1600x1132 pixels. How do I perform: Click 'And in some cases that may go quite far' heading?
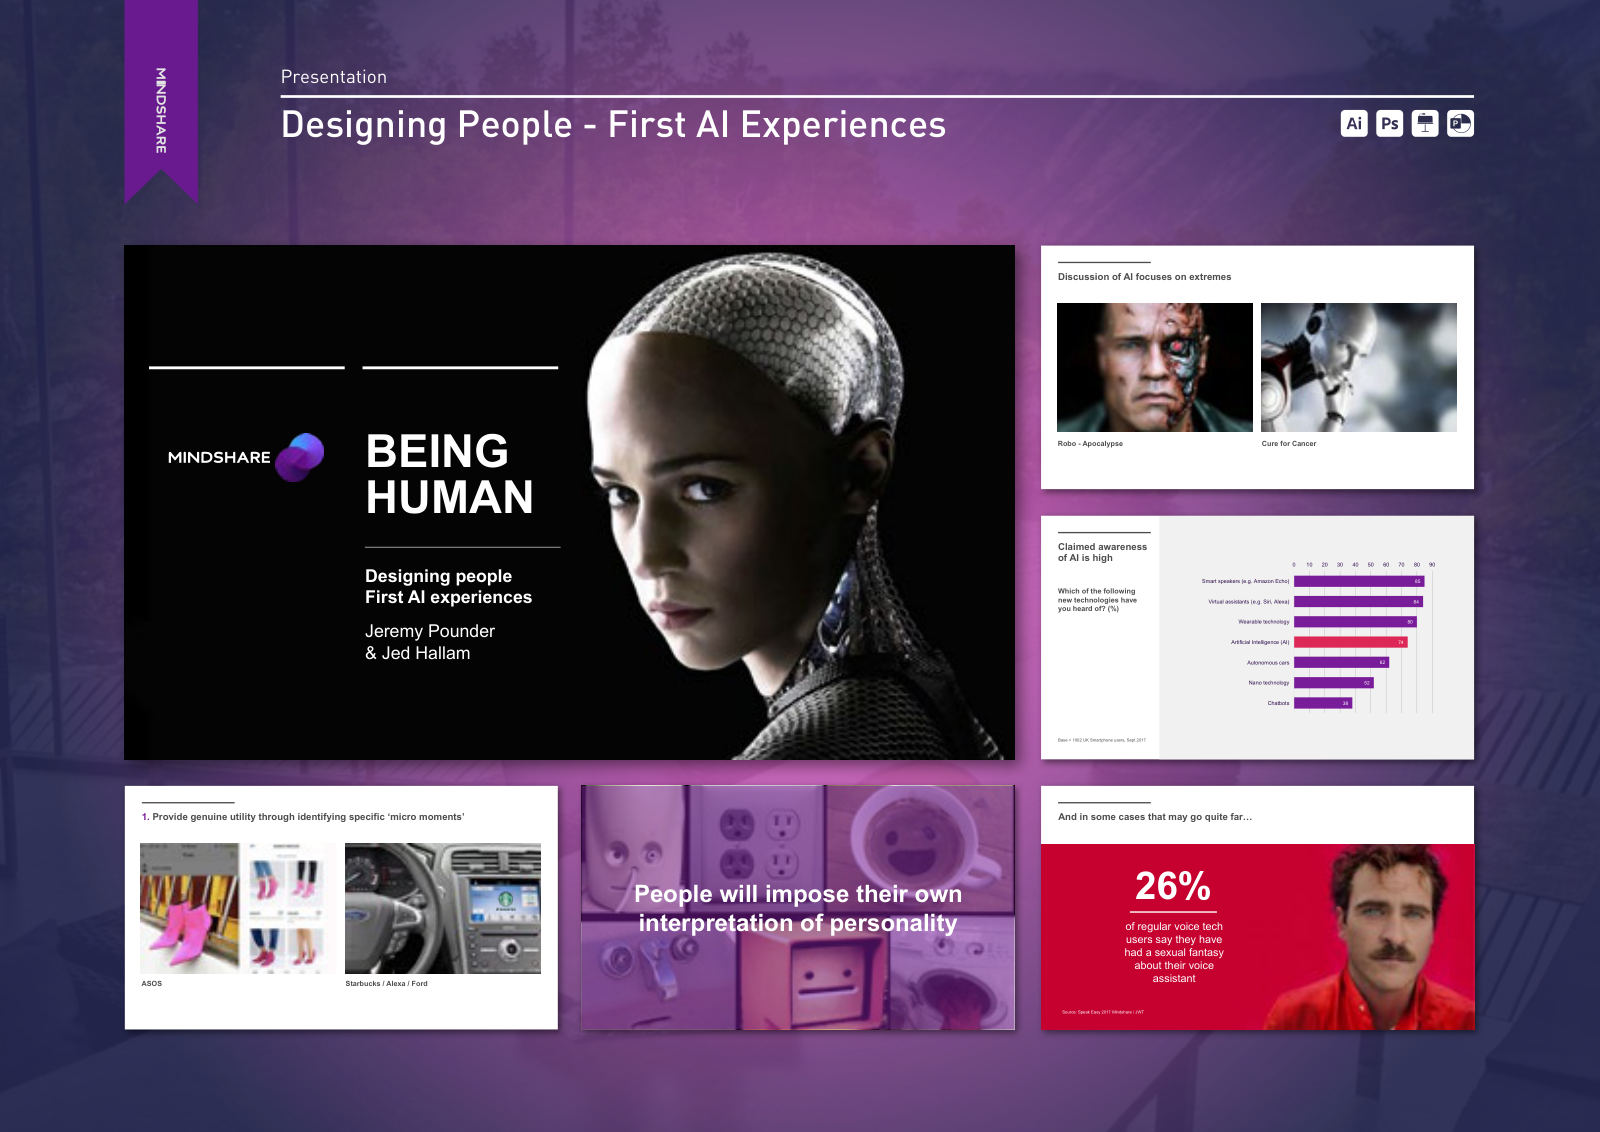point(1155,817)
